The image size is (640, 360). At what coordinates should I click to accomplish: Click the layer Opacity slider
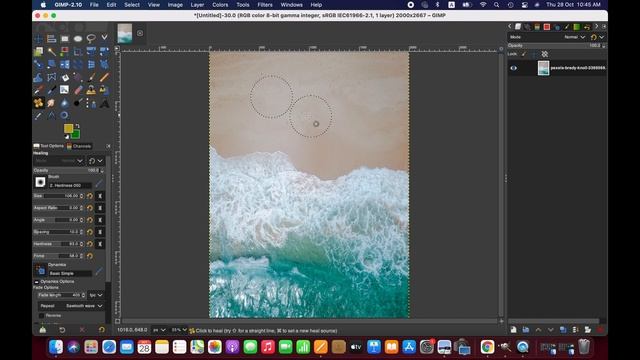tap(557, 46)
